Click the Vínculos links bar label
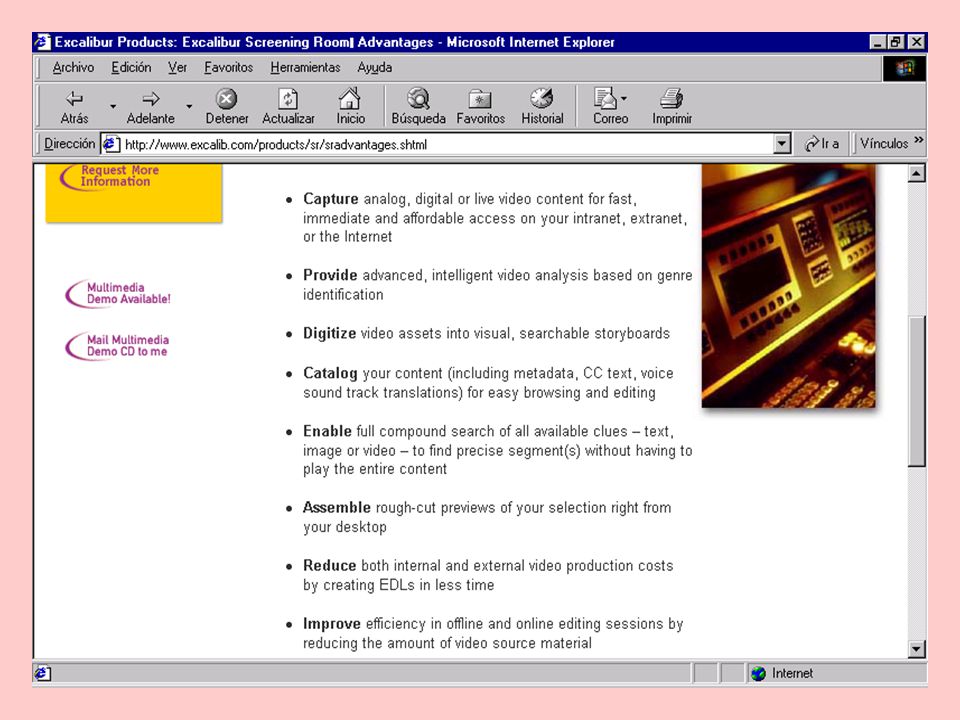Viewport: 960px width, 720px height. coord(883,144)
